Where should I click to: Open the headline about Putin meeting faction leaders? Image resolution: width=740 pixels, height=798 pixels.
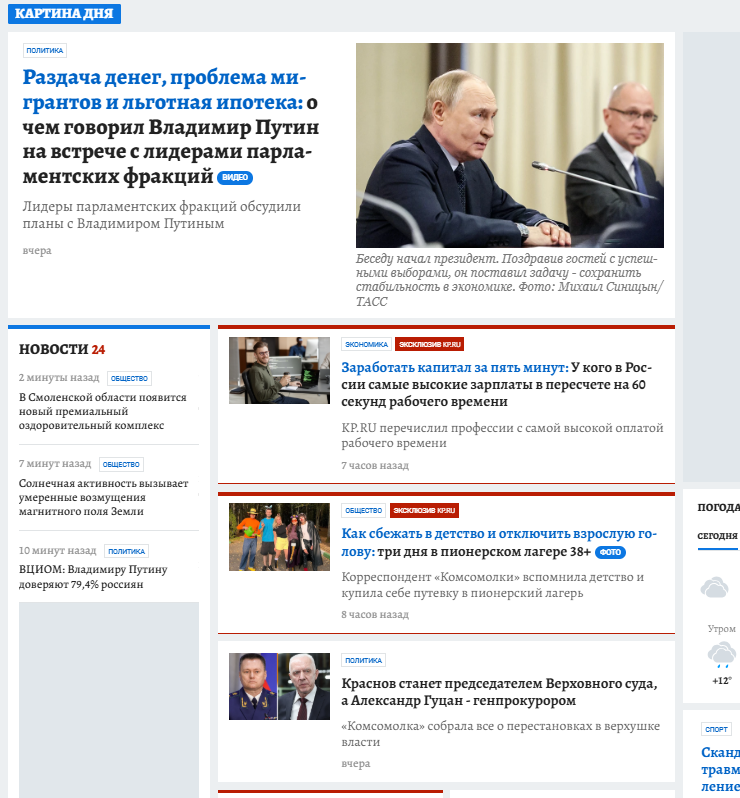170,127
